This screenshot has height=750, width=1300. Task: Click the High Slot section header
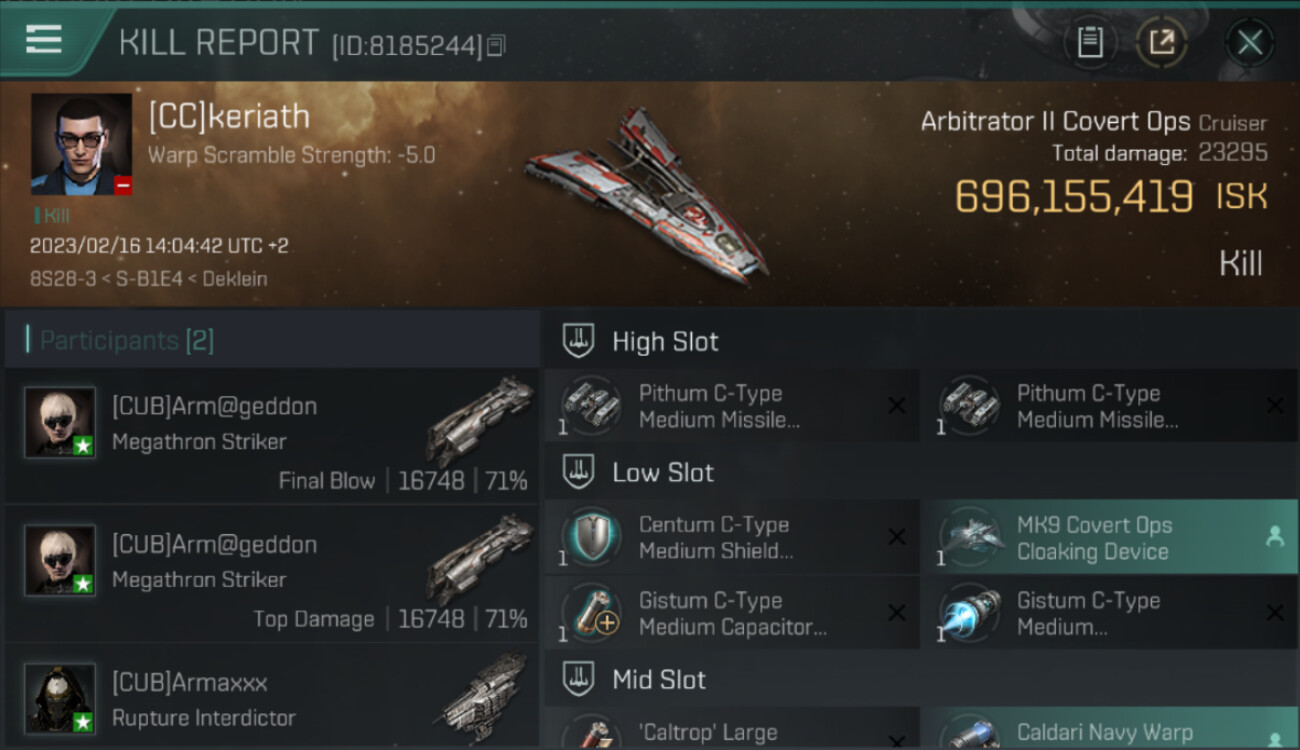[x=921, y=341]
